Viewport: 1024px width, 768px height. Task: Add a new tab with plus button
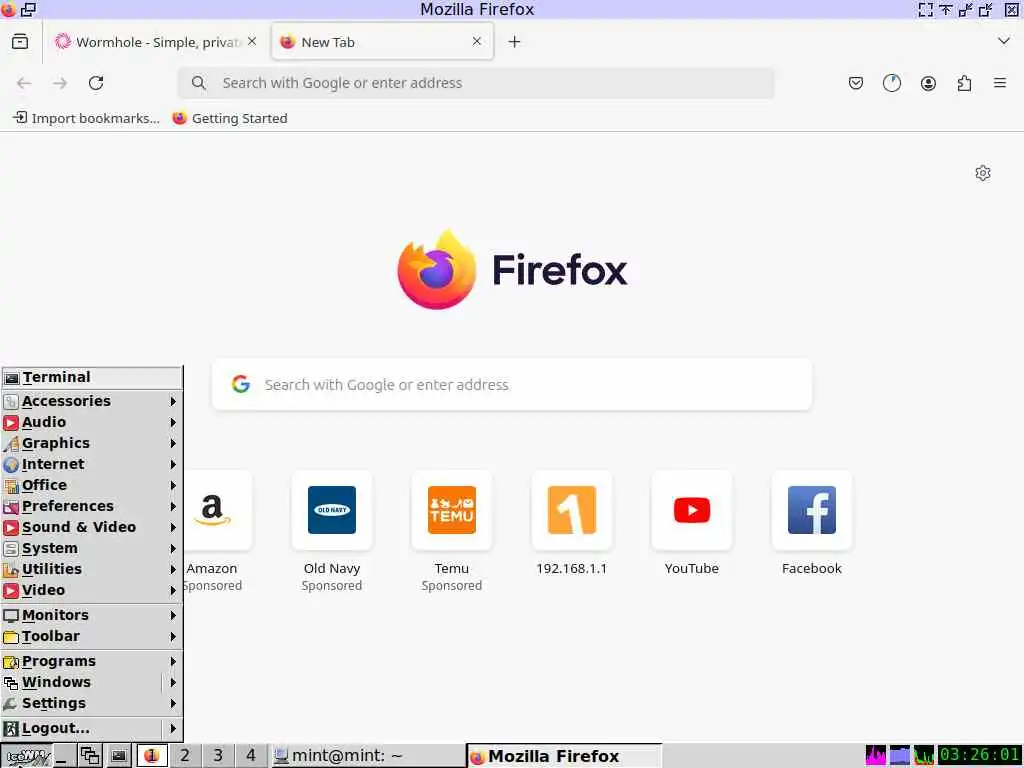tap(515, 42)
